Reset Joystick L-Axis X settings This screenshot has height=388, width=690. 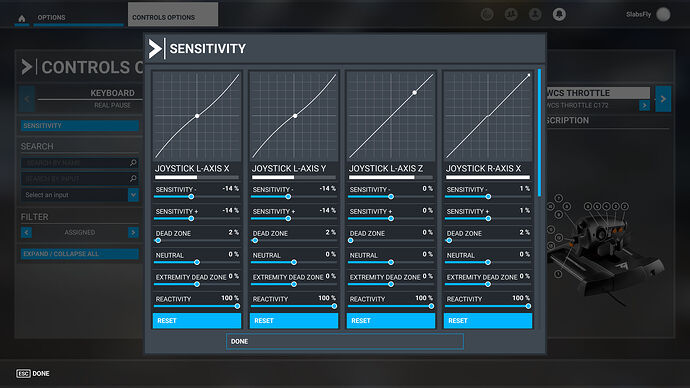pos(197,321)
